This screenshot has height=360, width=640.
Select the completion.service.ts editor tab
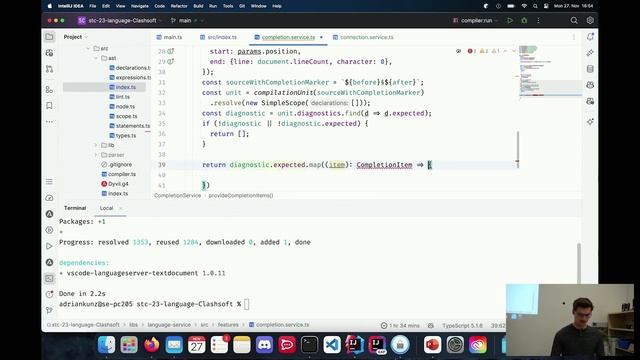(x=288, y=37)
